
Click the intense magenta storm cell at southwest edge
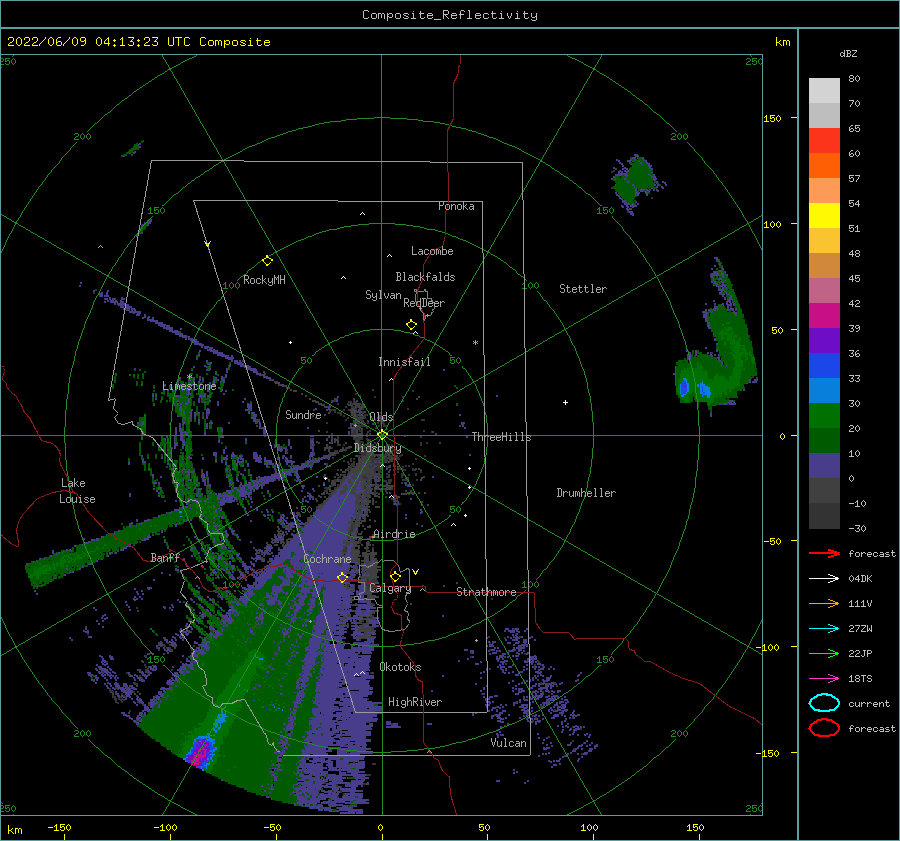click(200, 752)
